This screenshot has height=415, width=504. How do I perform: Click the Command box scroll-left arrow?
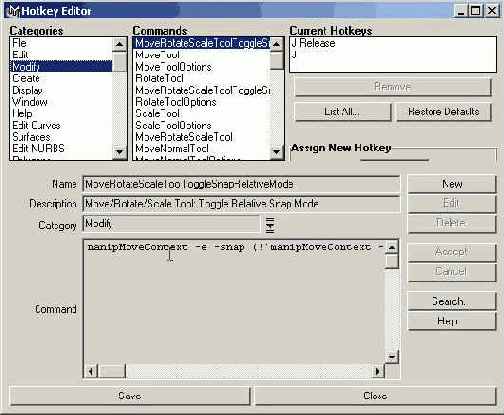tap(91, 371)
